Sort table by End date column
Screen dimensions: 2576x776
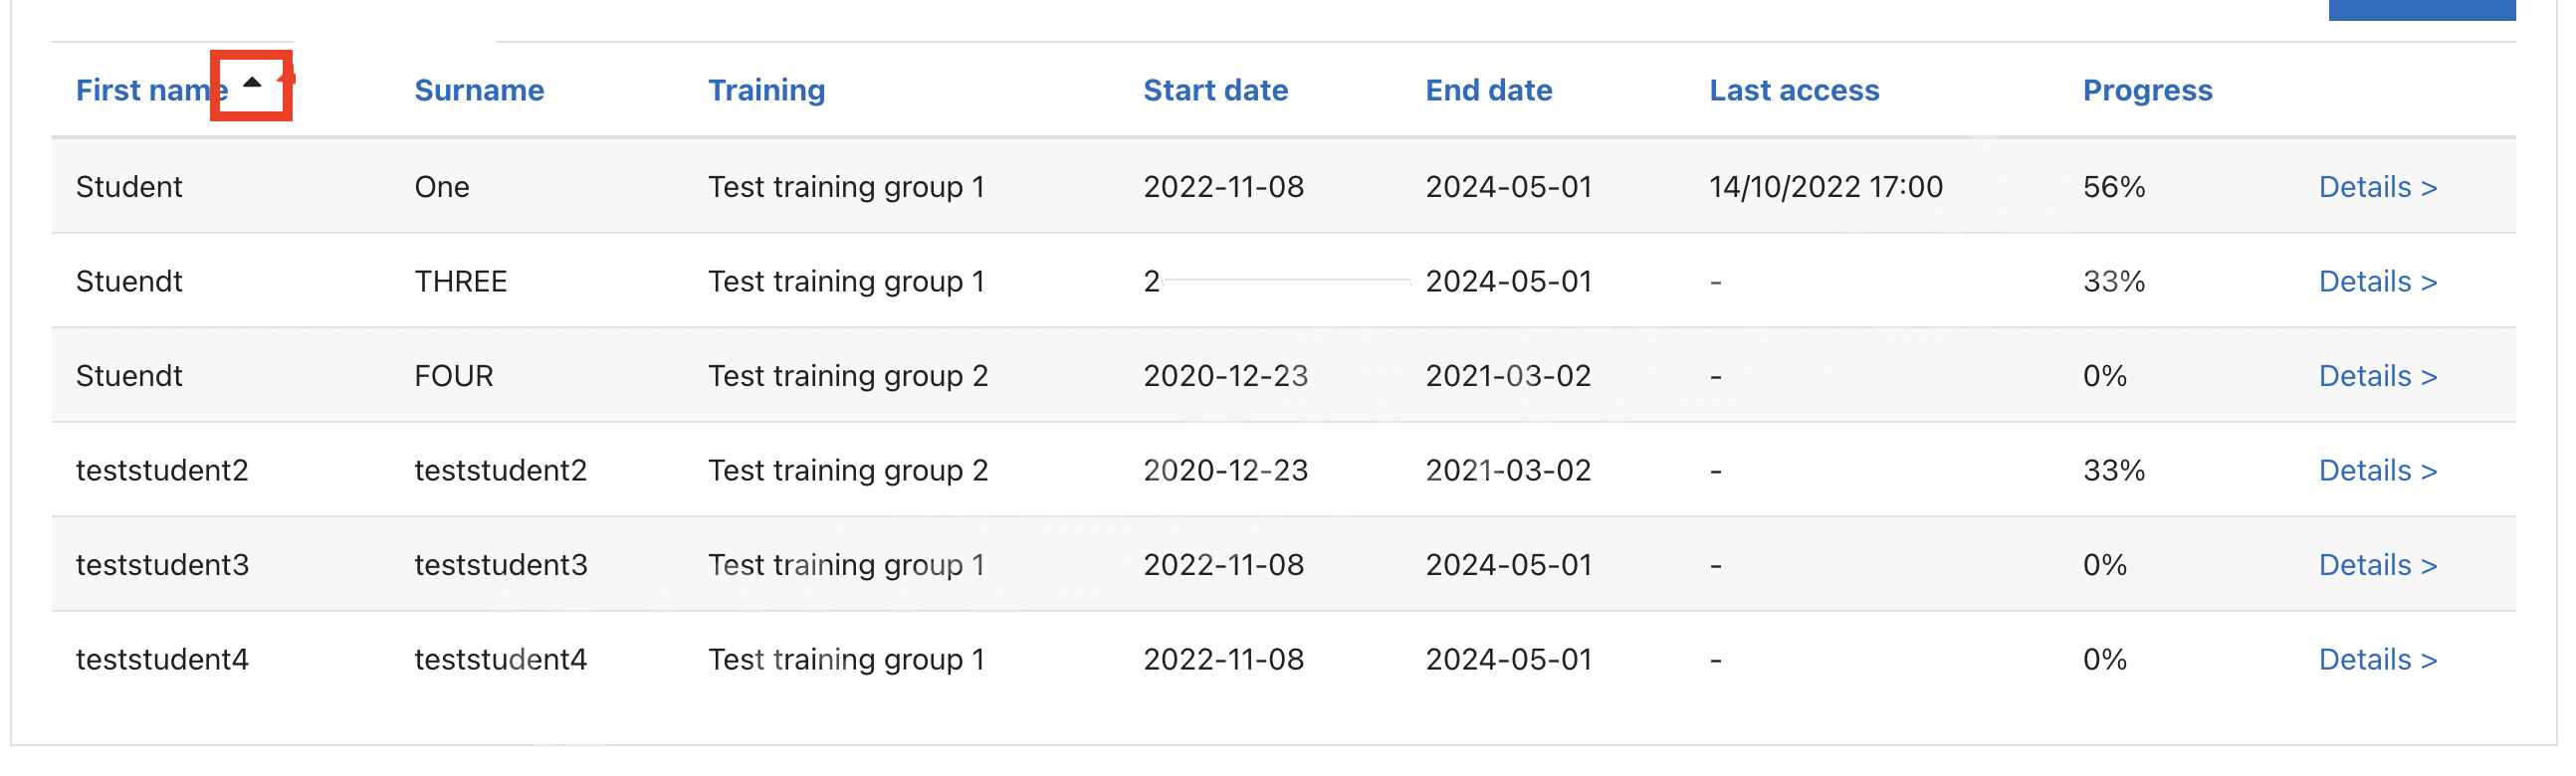[x=1488, y=90]
